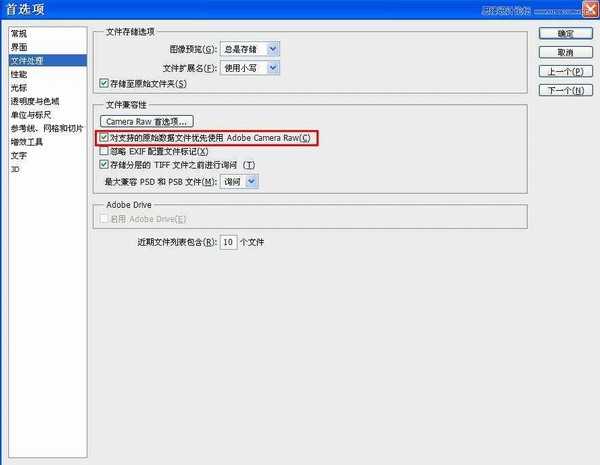Select 常规 in the category list
This screenshot has width=600, height=465.
point(20,33)
